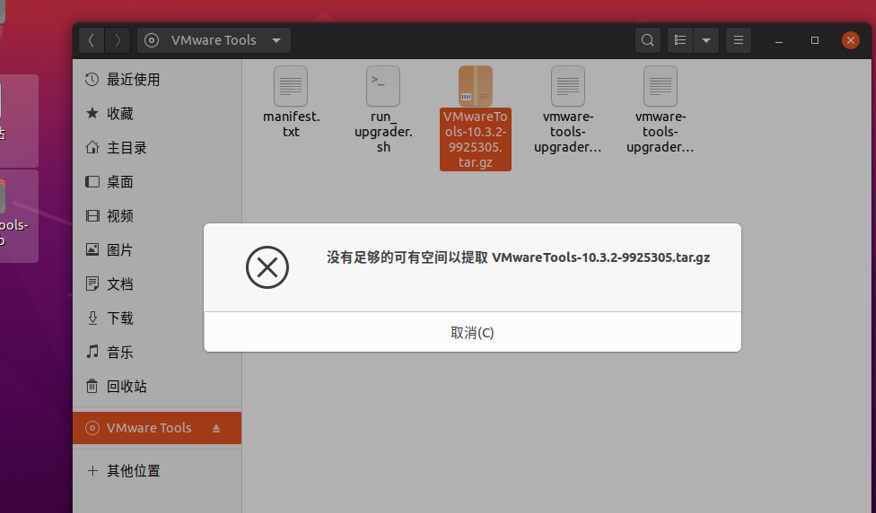Click the house icon beside 主目录
This screenshot has width=876, height=513.
point(92,148)
